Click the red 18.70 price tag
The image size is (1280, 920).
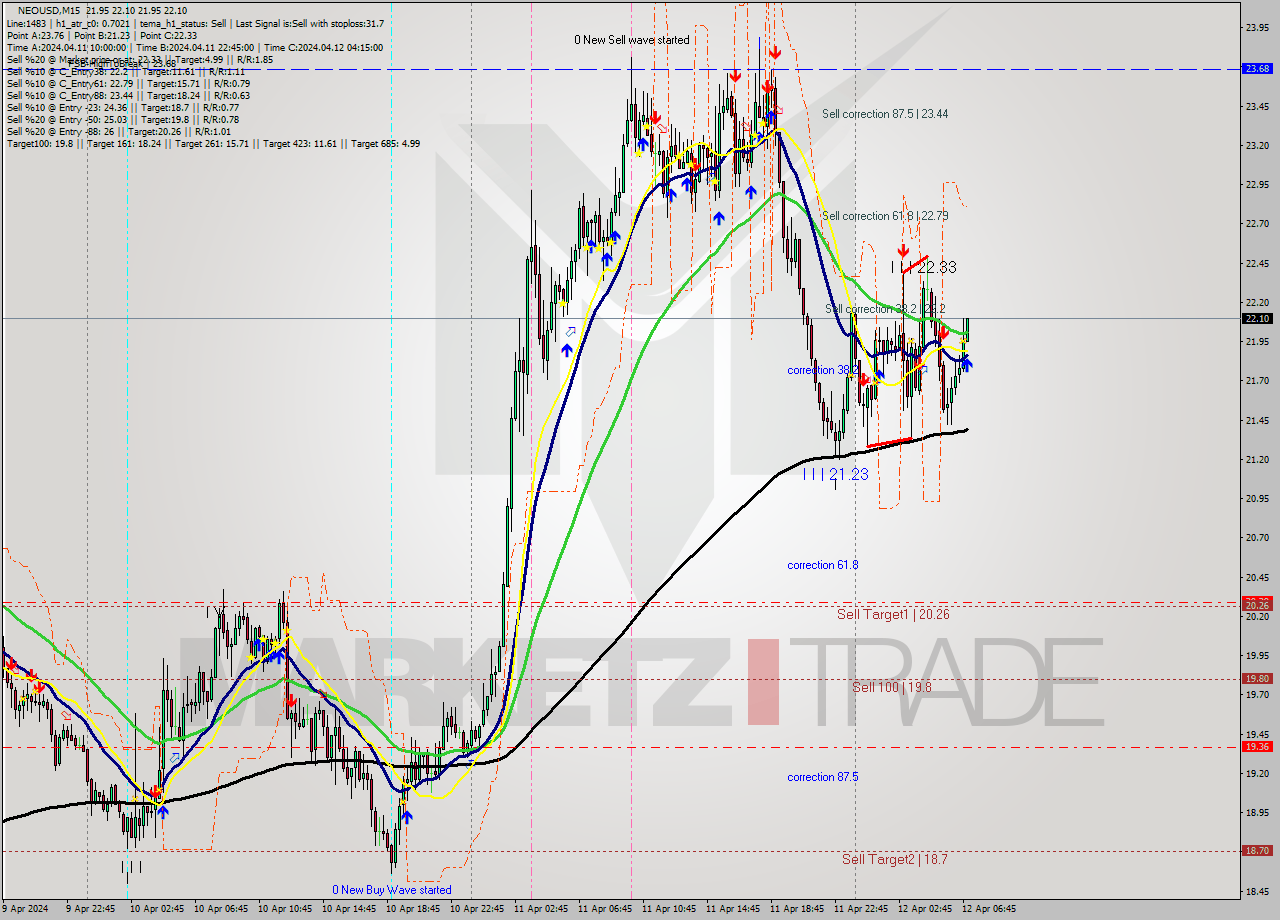(1257, 851)
